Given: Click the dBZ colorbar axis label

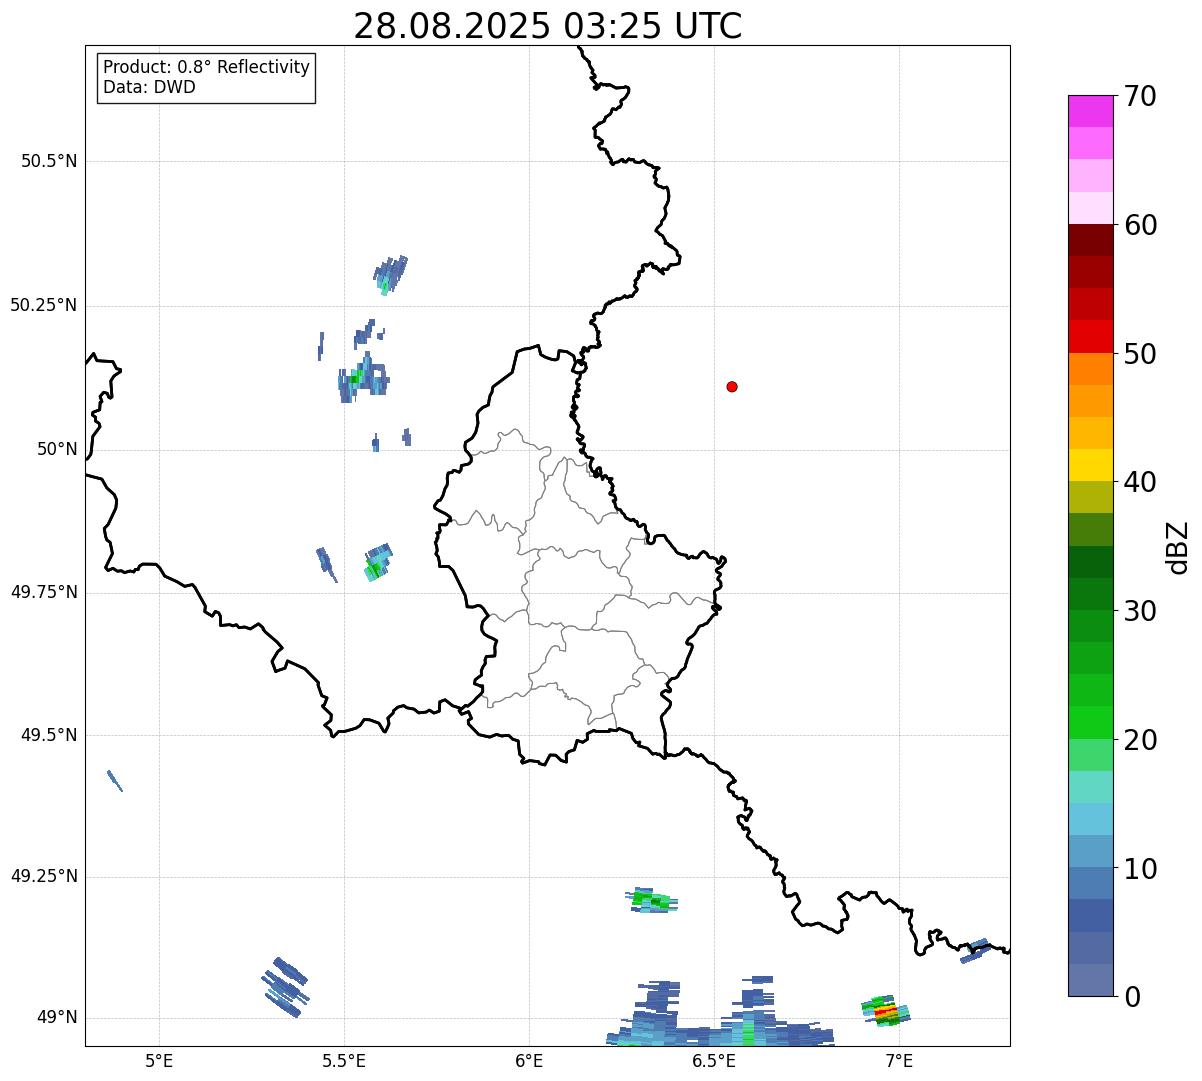Looking at the screenshot, I should [1177, 546].
